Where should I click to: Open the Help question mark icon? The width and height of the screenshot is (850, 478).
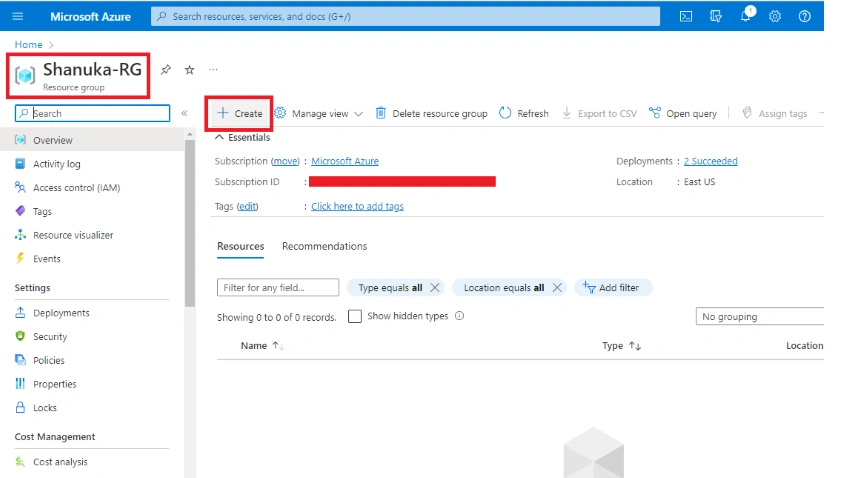click(x=804, y=16)
